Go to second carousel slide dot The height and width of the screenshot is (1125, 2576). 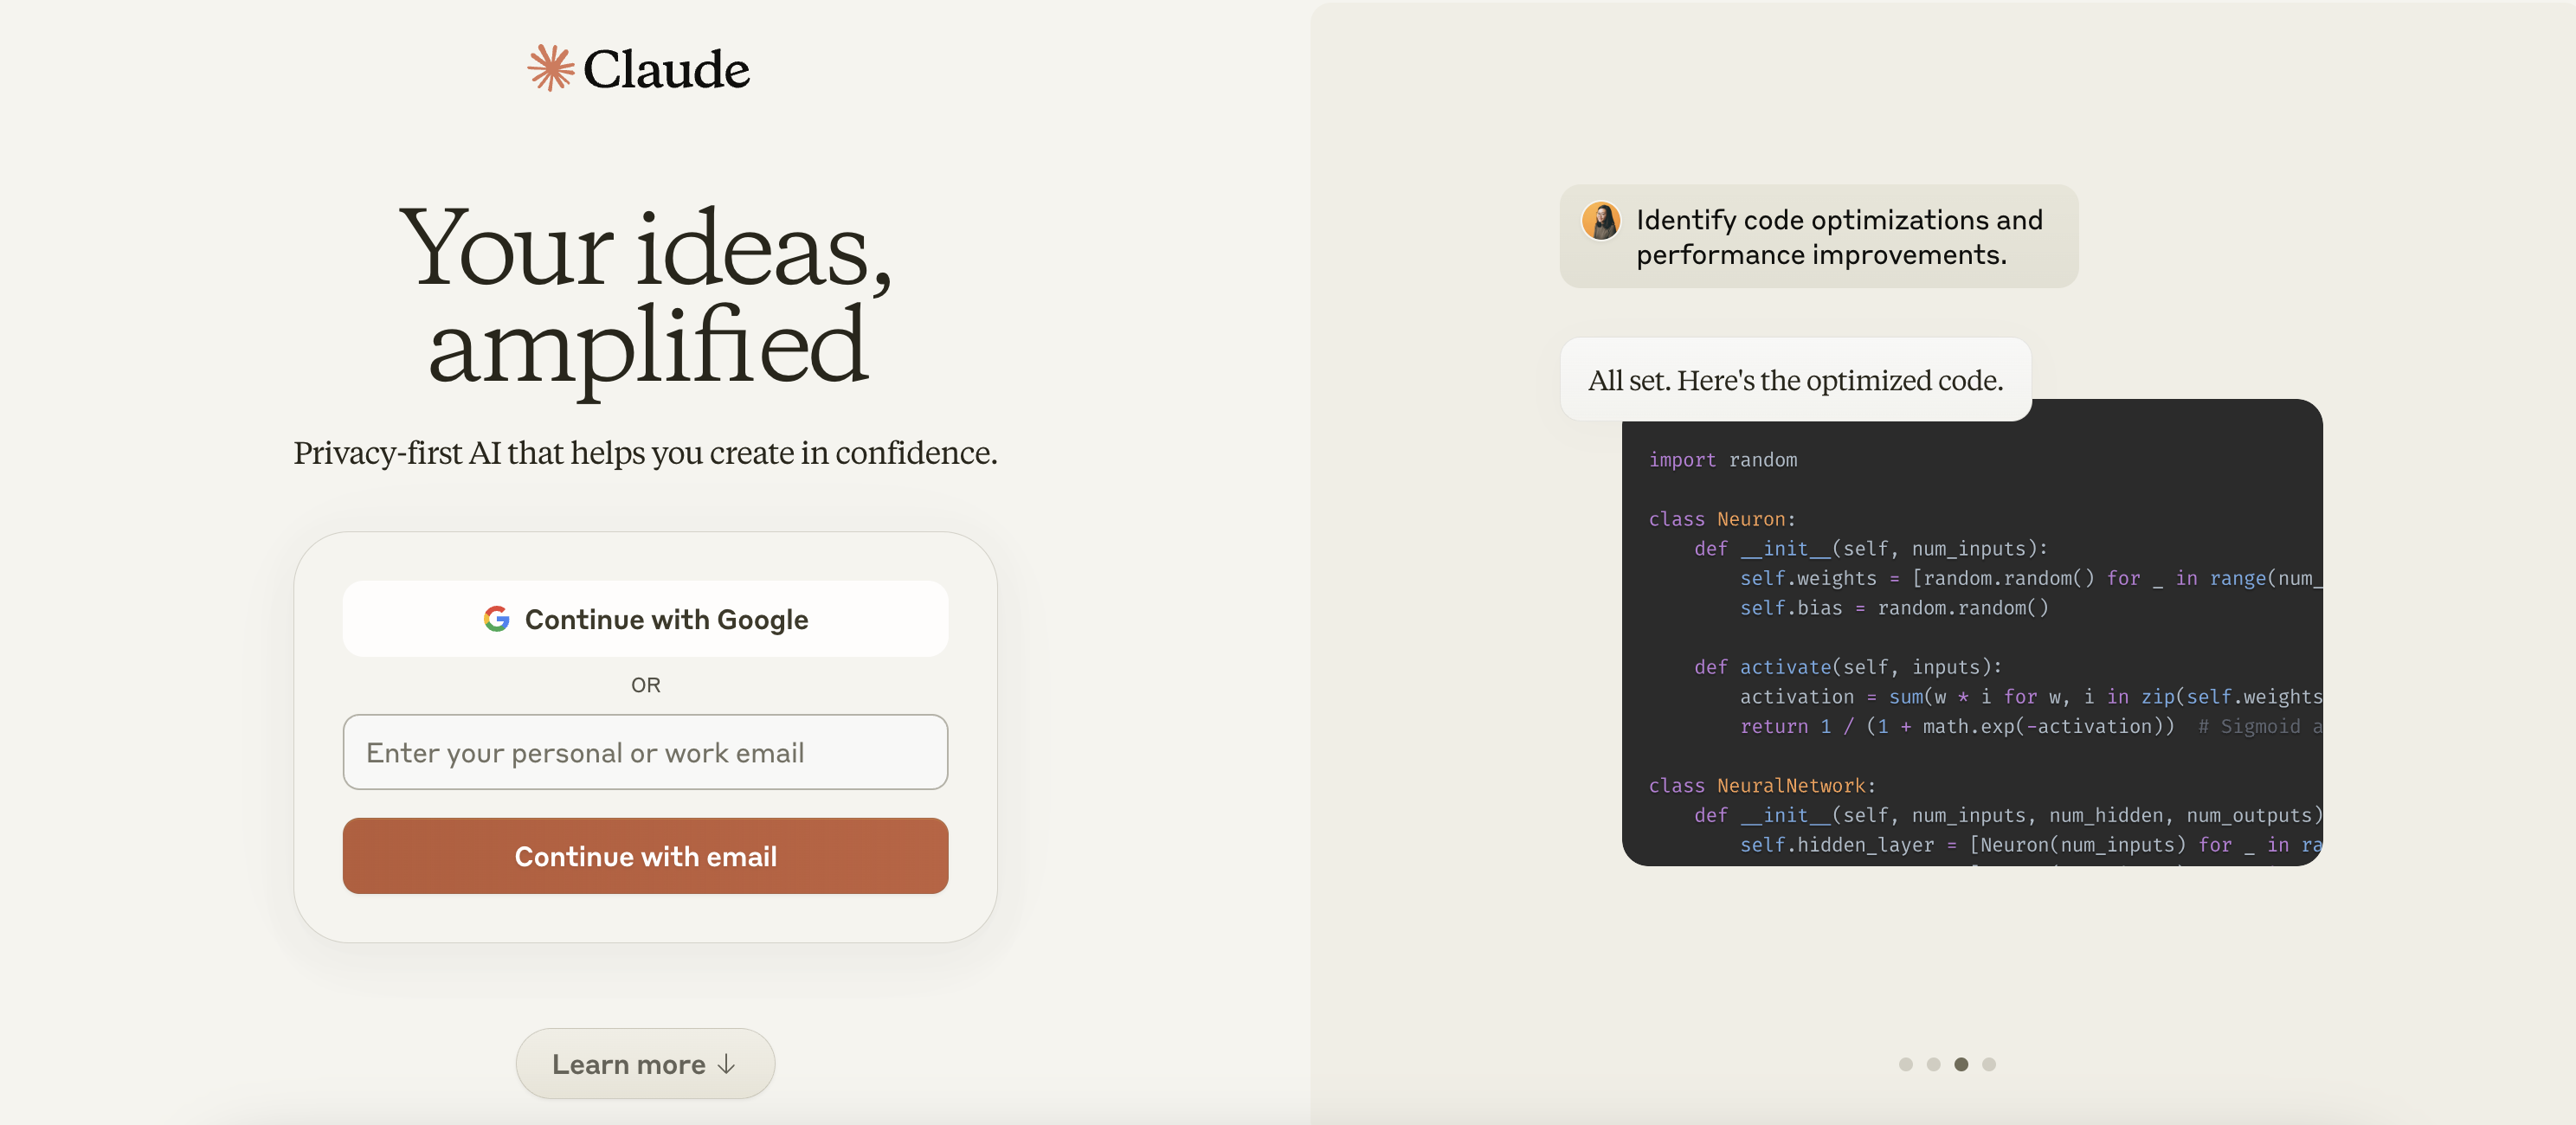(1934, 1064)
